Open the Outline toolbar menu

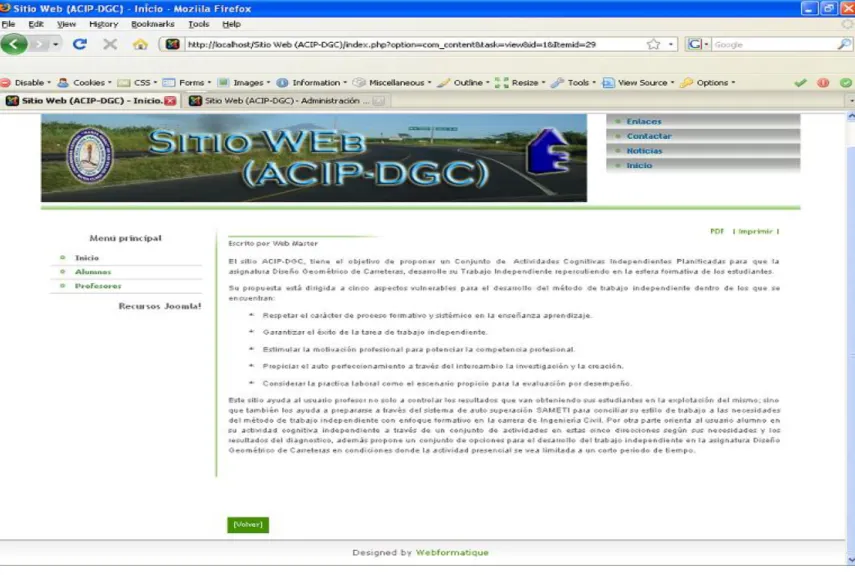[463, 83]
